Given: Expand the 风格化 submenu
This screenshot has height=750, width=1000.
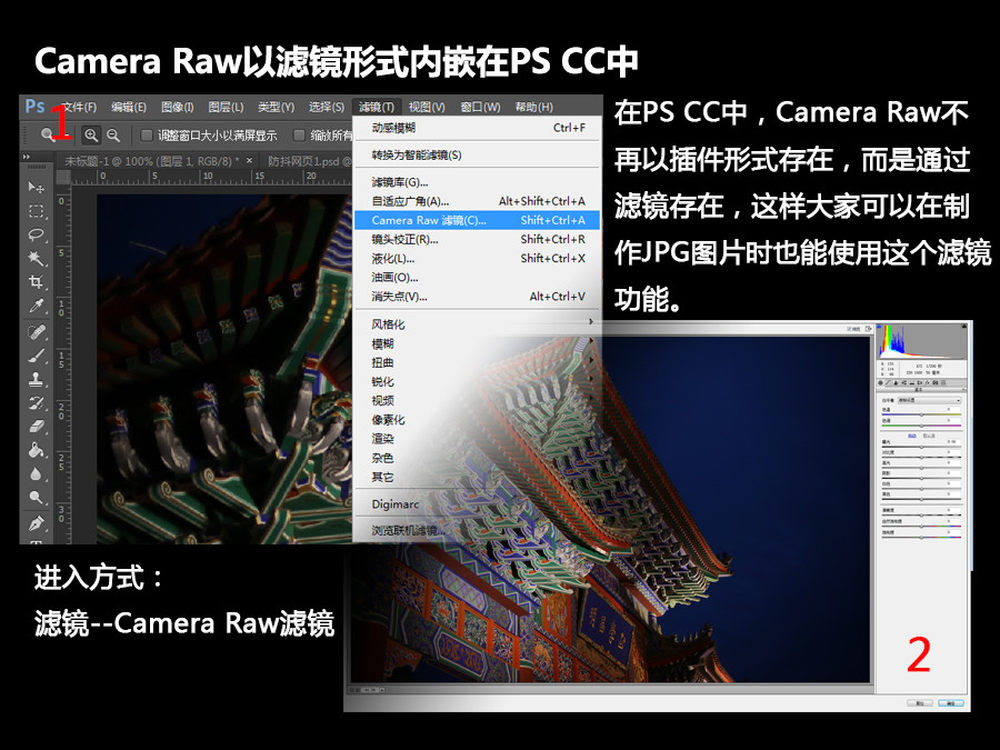Looking at the screenshot, I should pyautogui.click(x=476, y=324).
